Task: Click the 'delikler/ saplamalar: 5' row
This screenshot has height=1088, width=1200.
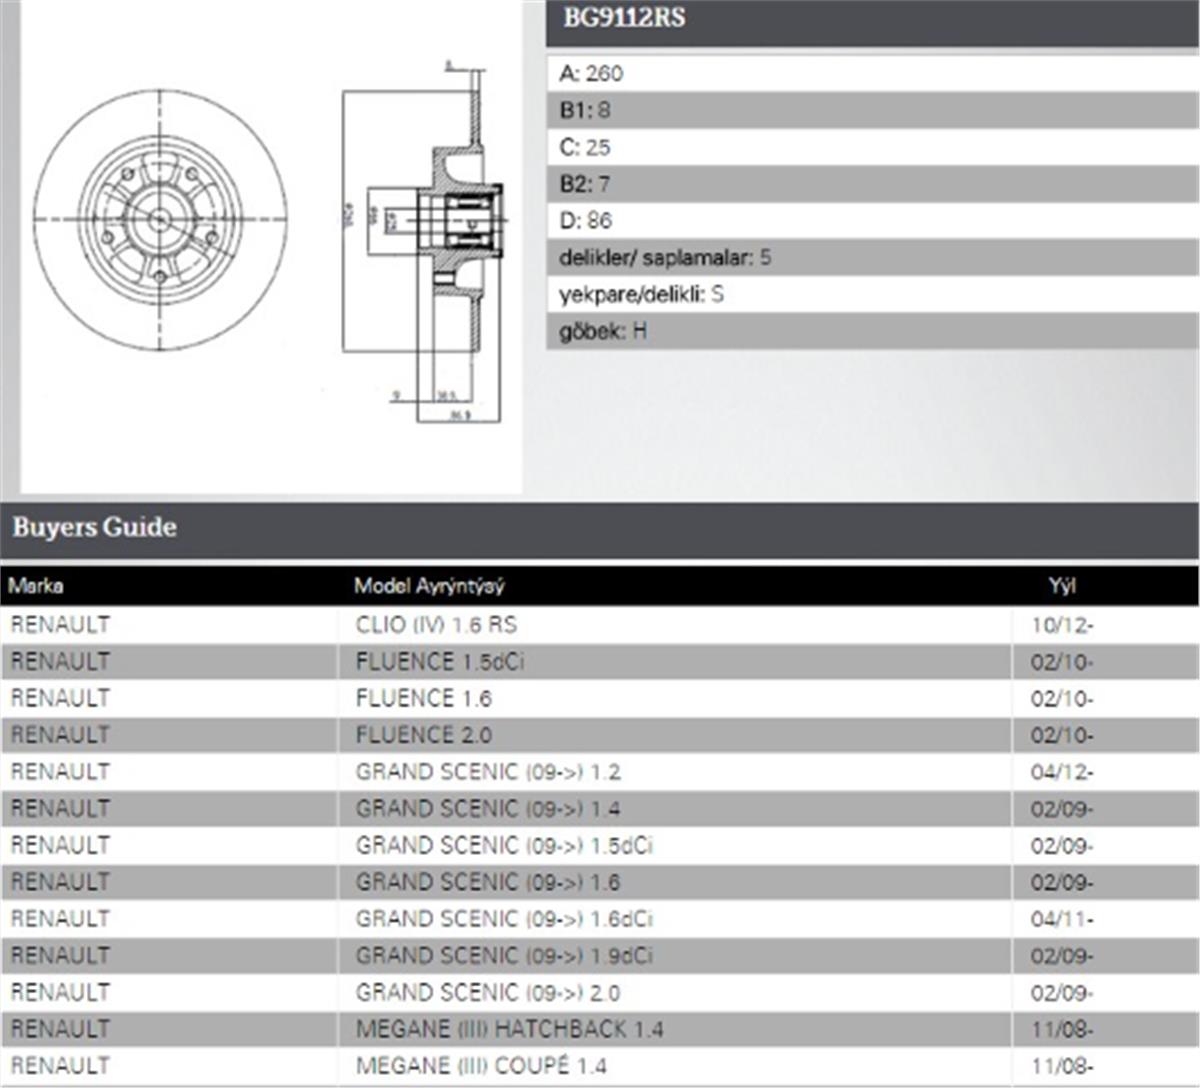Action: [872, 258]
